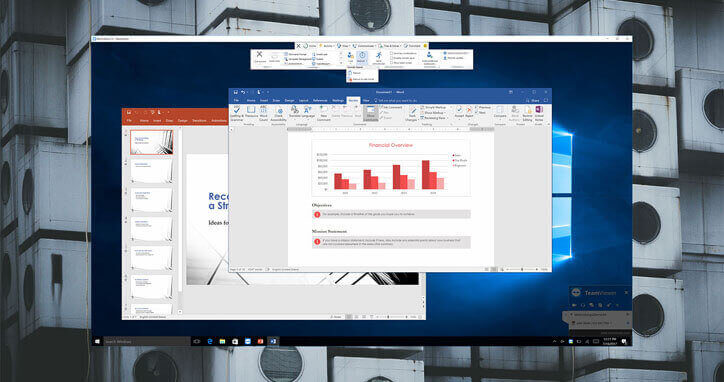Toggle the middle checkbox in TeamViewer toolbar
This screenshot has width=724, height=382.
pyautogui.click(x=392, y=58)
